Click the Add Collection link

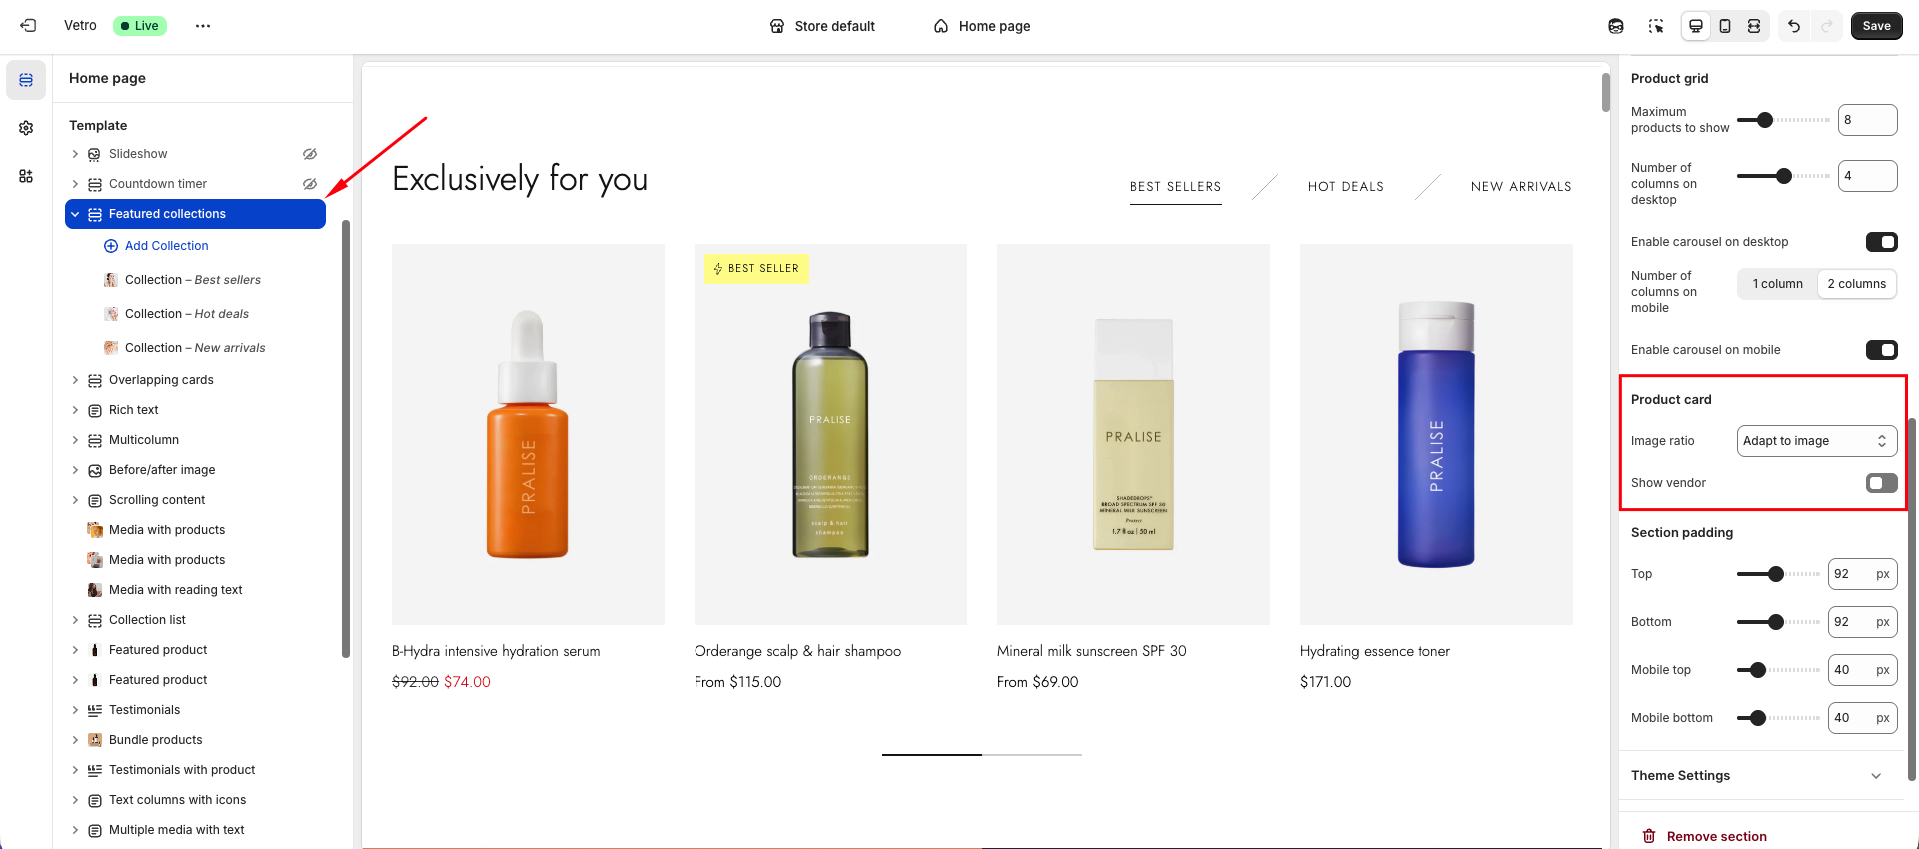[166, 246]
